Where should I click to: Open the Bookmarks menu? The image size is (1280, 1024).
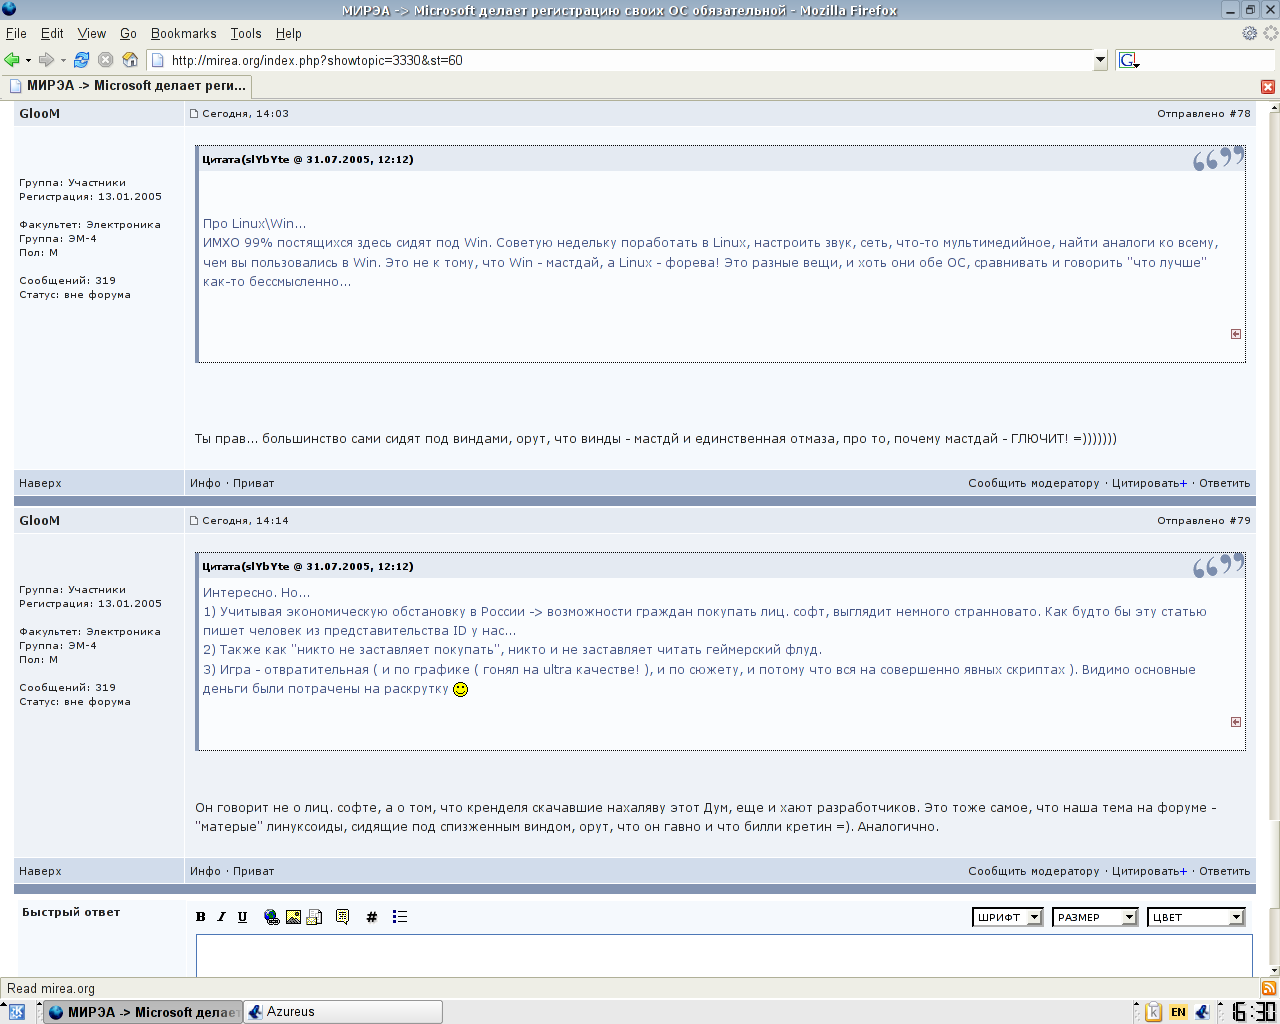pyautogui.click(x=183, y=33)
